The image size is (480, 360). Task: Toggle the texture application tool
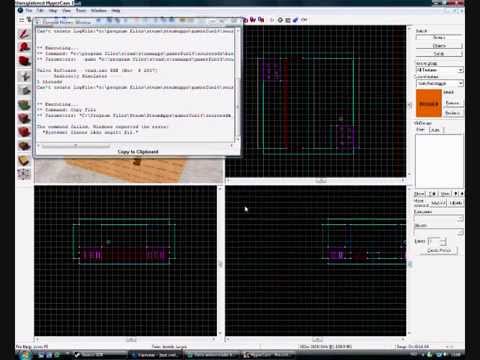(24, 105)
